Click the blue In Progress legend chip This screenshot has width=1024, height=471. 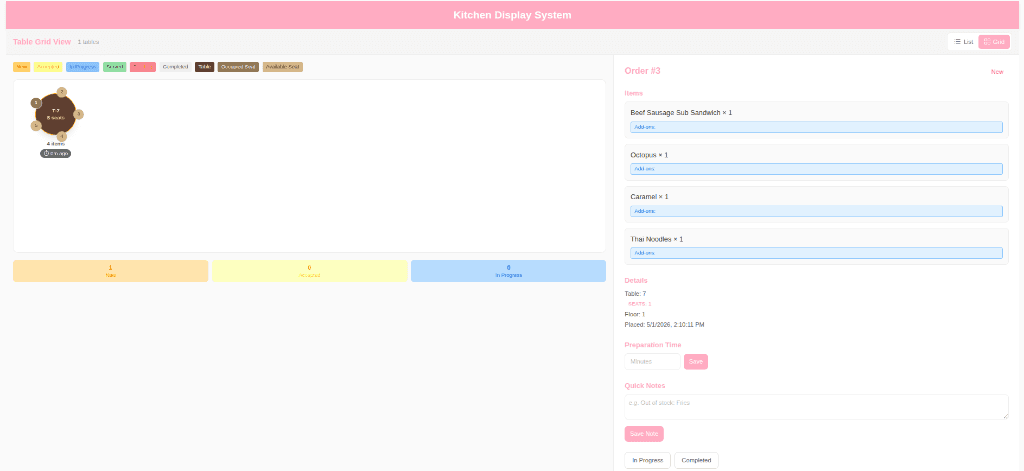(82, 67)
